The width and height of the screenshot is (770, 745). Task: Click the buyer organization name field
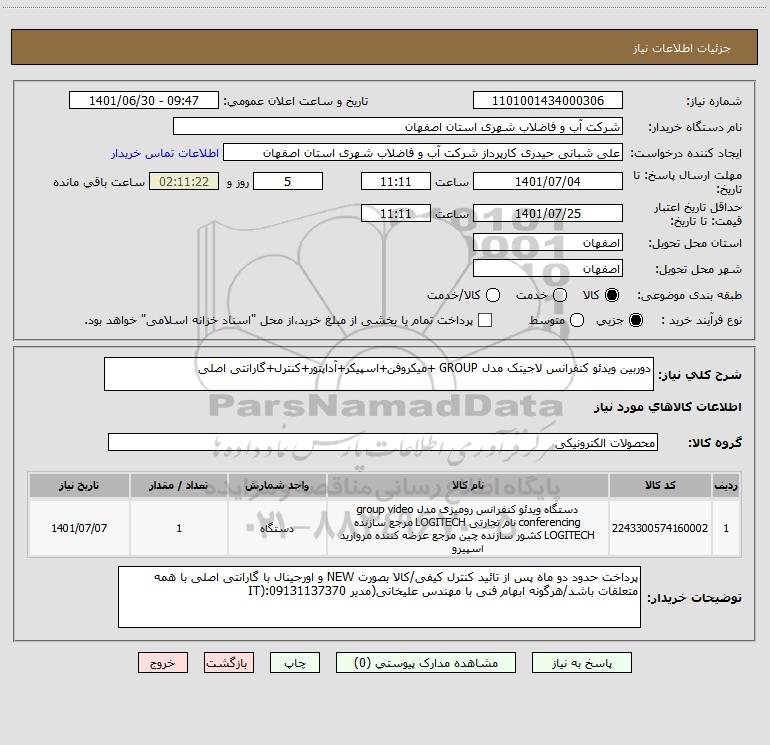point(398,127)
